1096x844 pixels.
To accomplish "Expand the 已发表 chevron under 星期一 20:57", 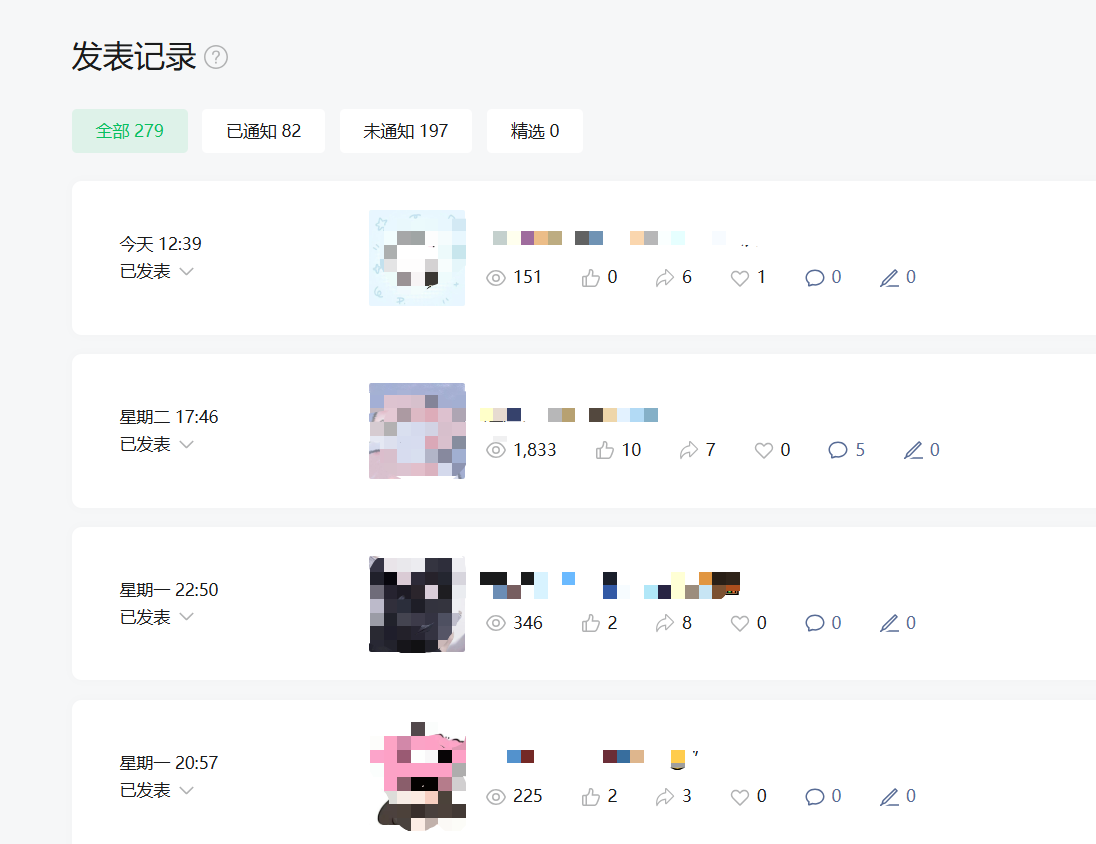I will tap(186, 790).
